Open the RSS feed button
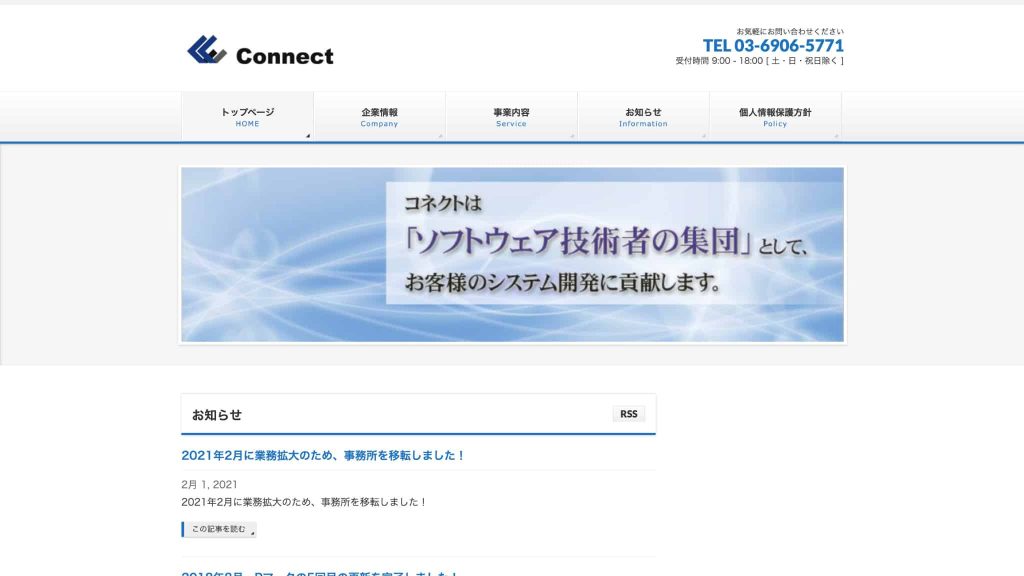The height and width of the screenshot is (576, 1024). coord(628,414)
